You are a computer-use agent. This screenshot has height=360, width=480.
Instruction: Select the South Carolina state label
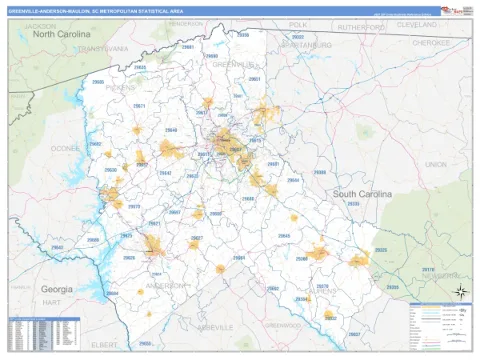tap(362, 194)
